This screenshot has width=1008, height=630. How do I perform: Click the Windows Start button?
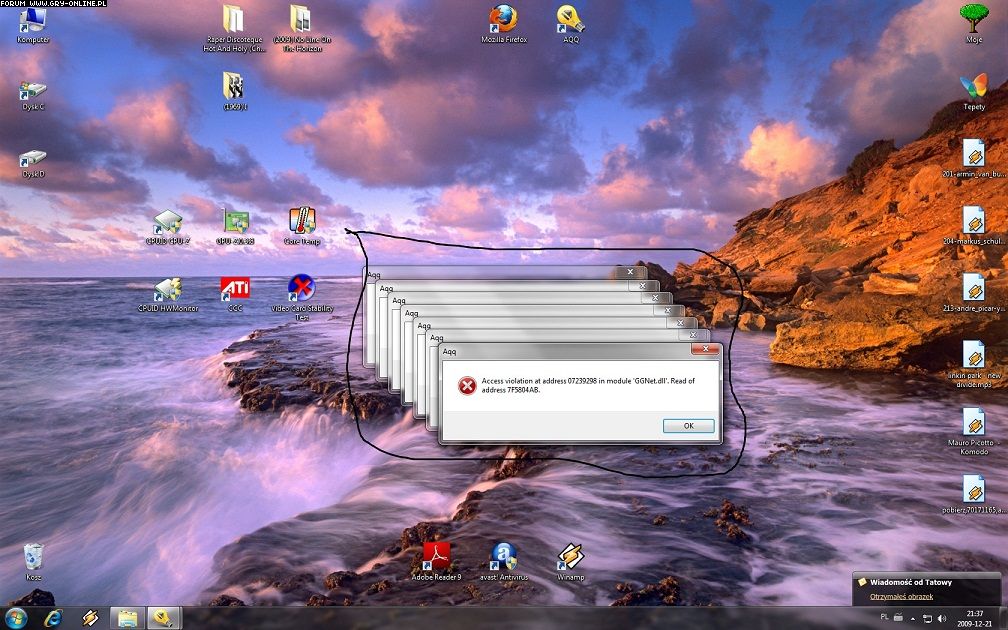[x=16, y=617]
